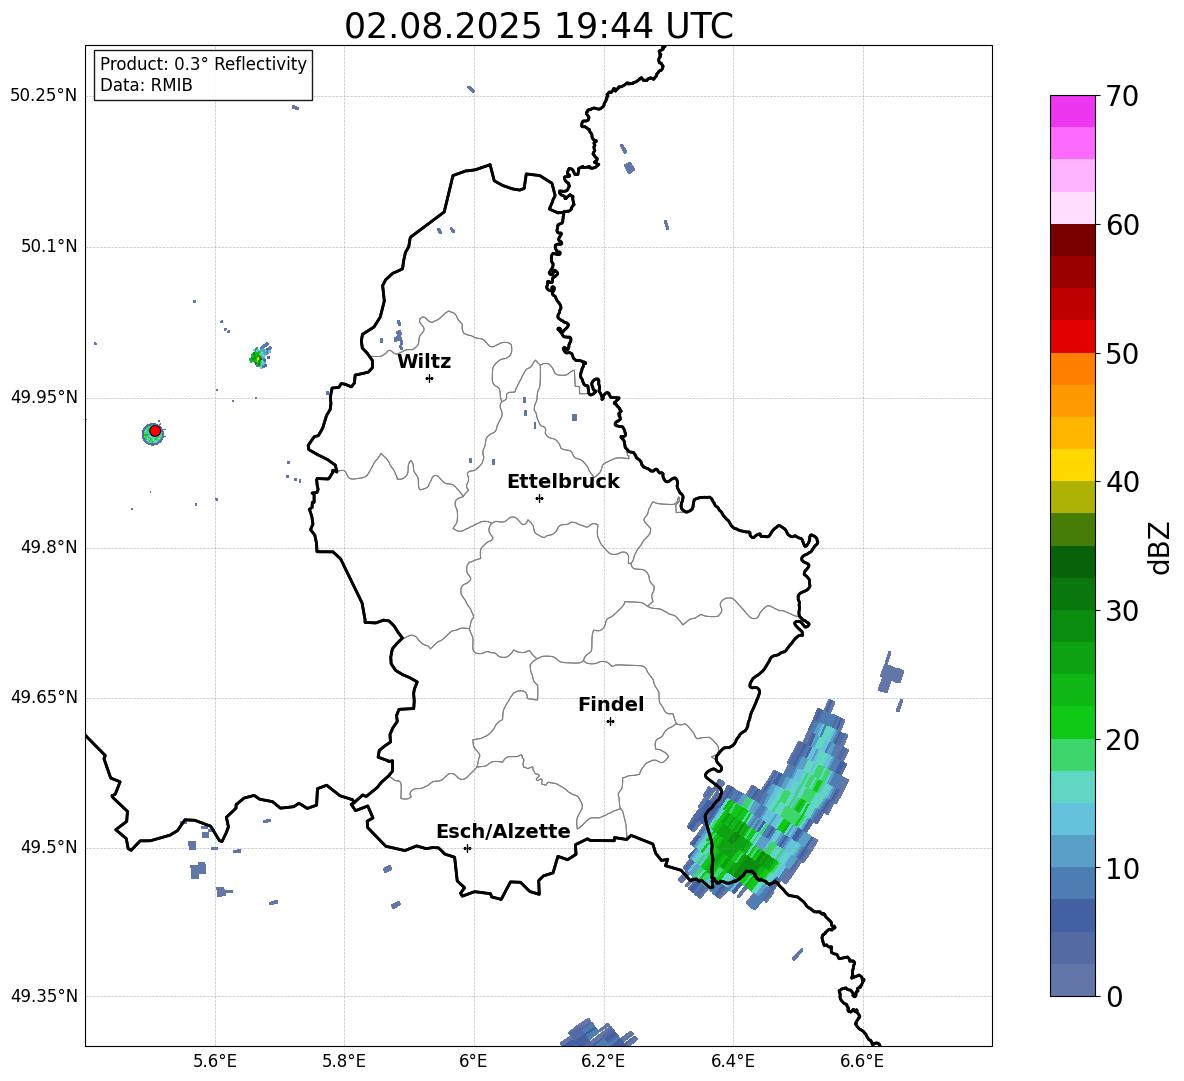
Task: Select the Findel station label
Action: (611, 704)
